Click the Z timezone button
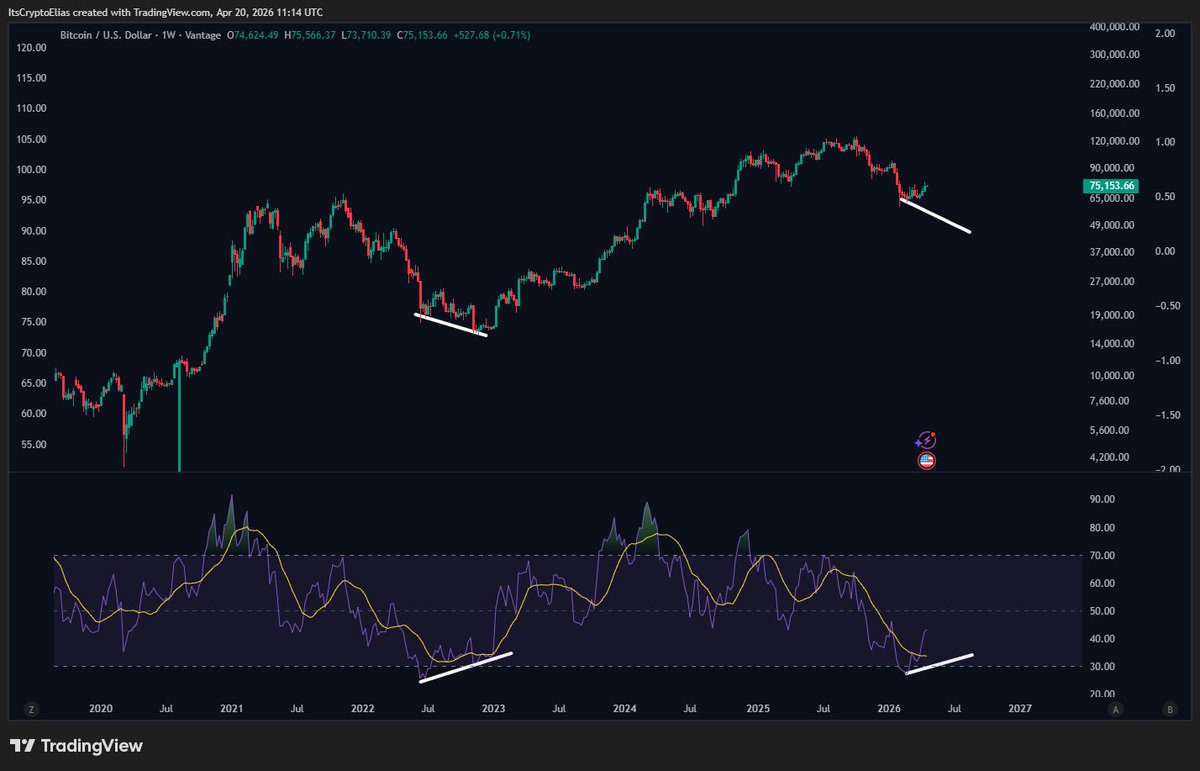 coord(32,709)
